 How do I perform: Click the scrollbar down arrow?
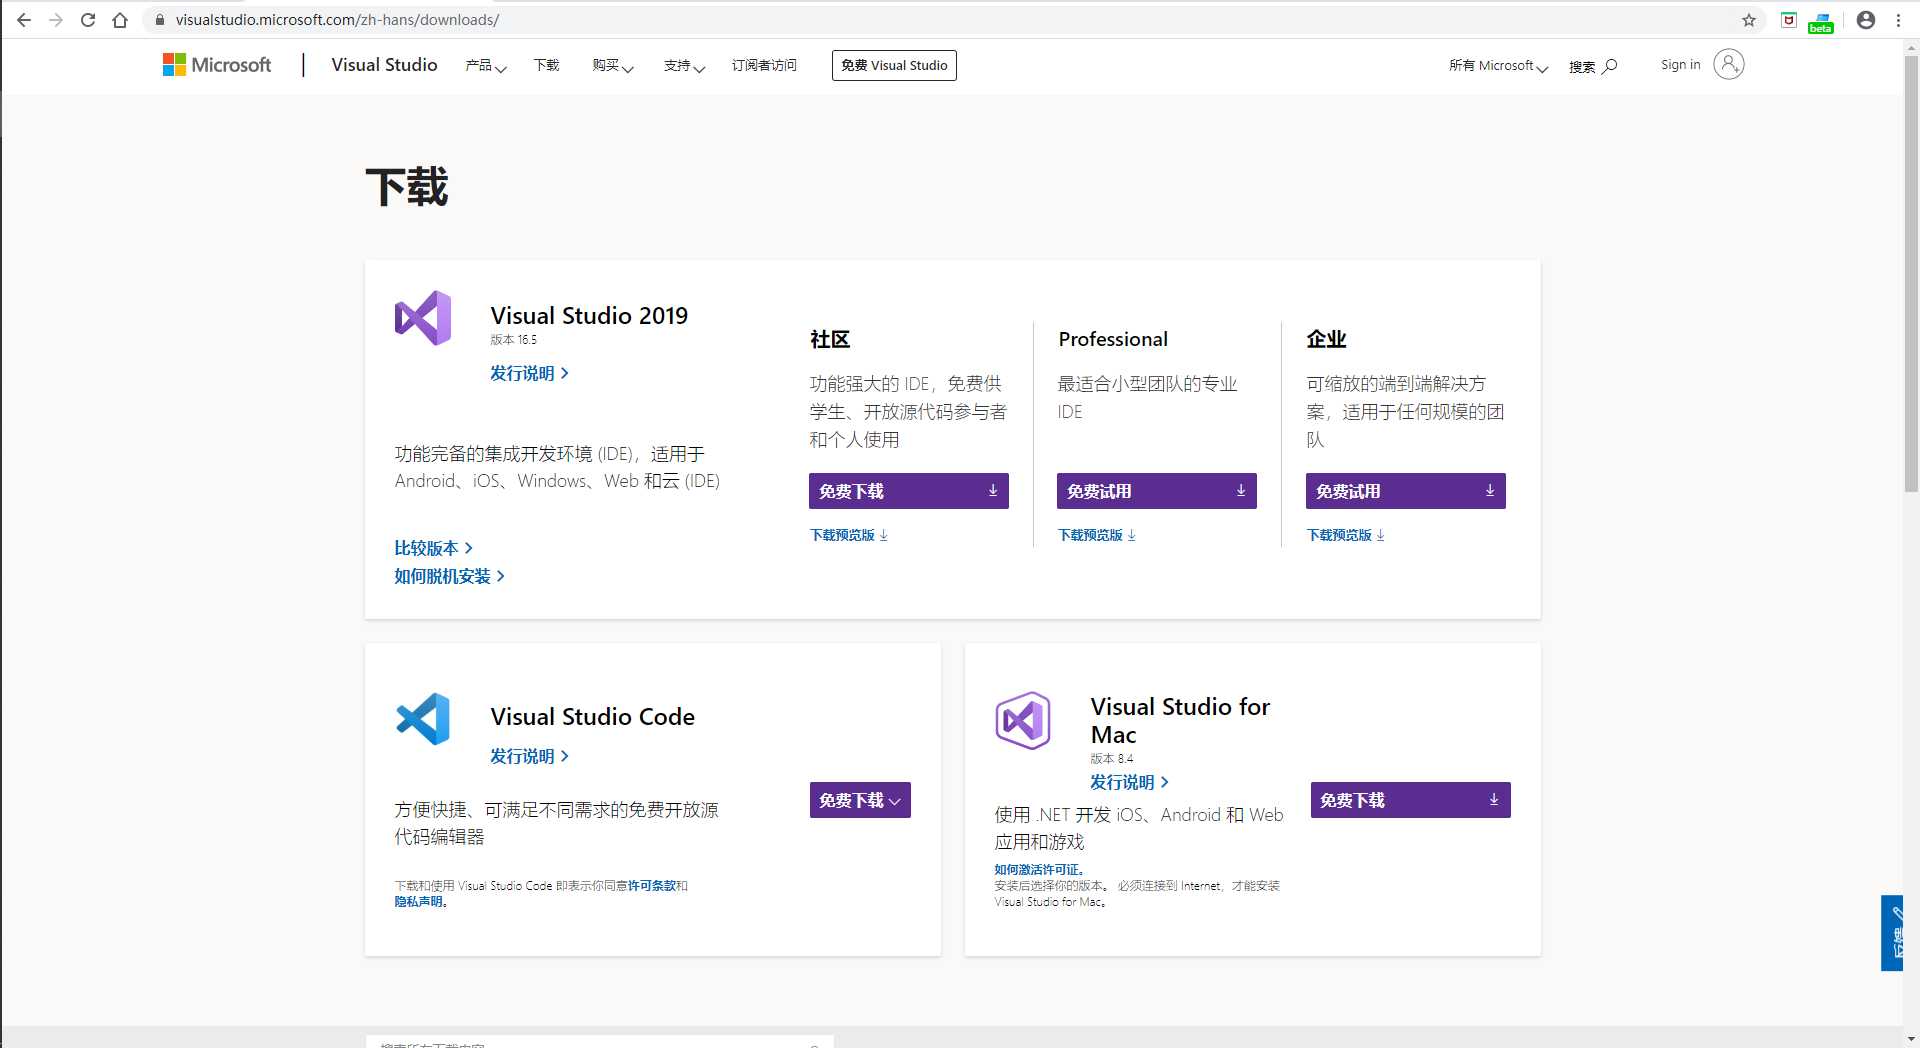1911,1039
